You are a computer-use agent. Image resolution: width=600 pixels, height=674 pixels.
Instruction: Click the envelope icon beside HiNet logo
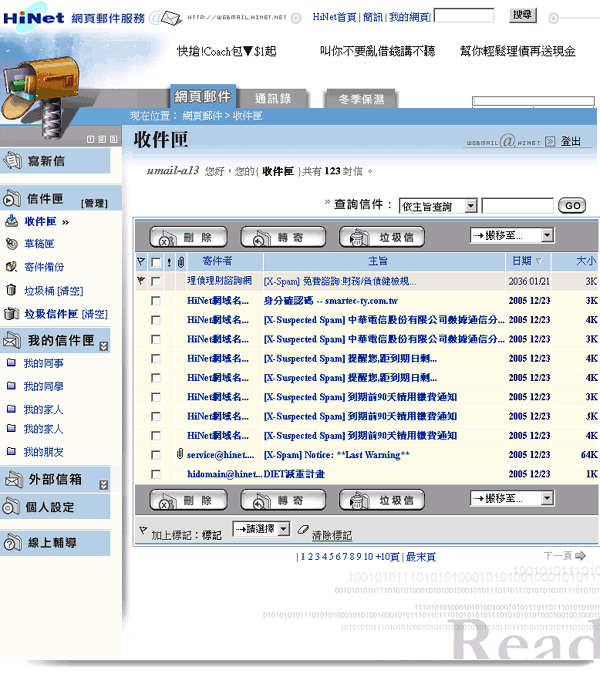tap(171, 18)
